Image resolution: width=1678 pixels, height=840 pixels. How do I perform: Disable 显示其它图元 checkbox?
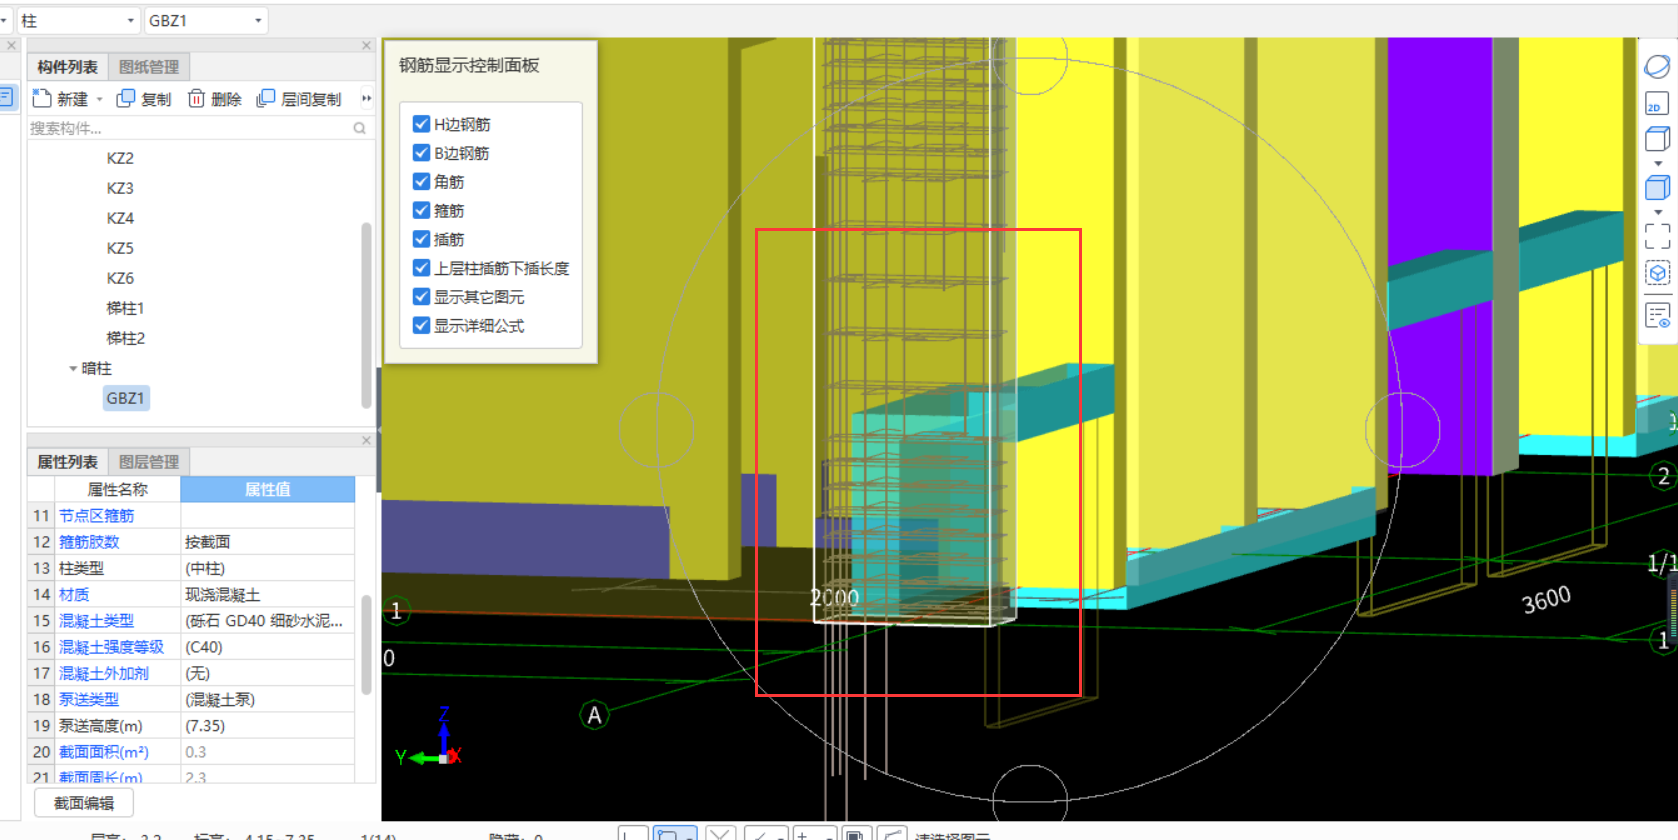click(421, 297)
